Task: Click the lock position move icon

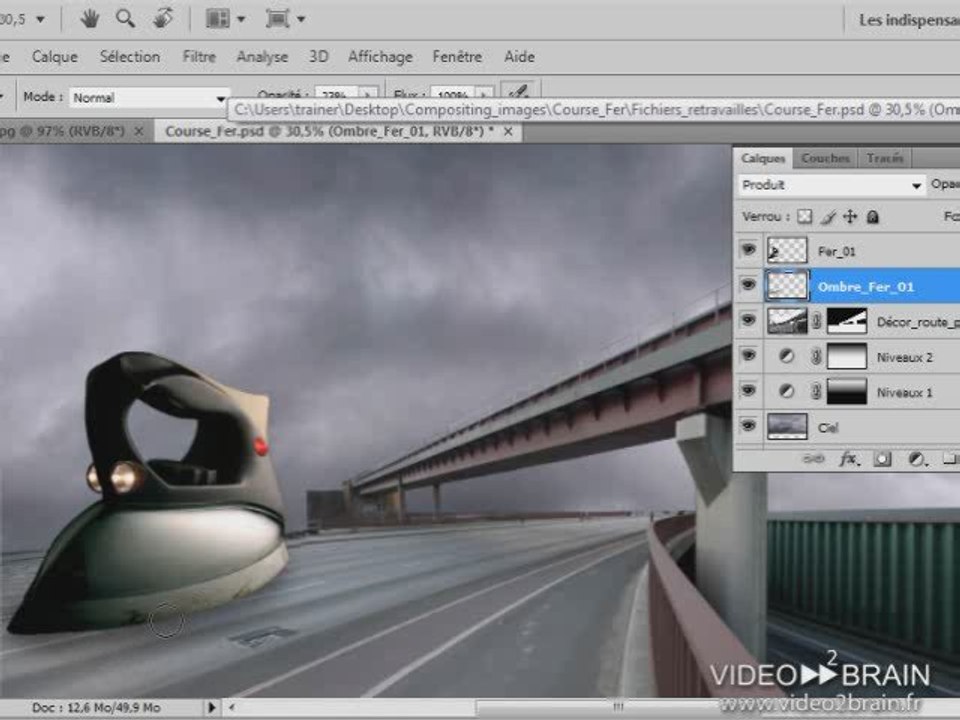Action: [850, 217]
